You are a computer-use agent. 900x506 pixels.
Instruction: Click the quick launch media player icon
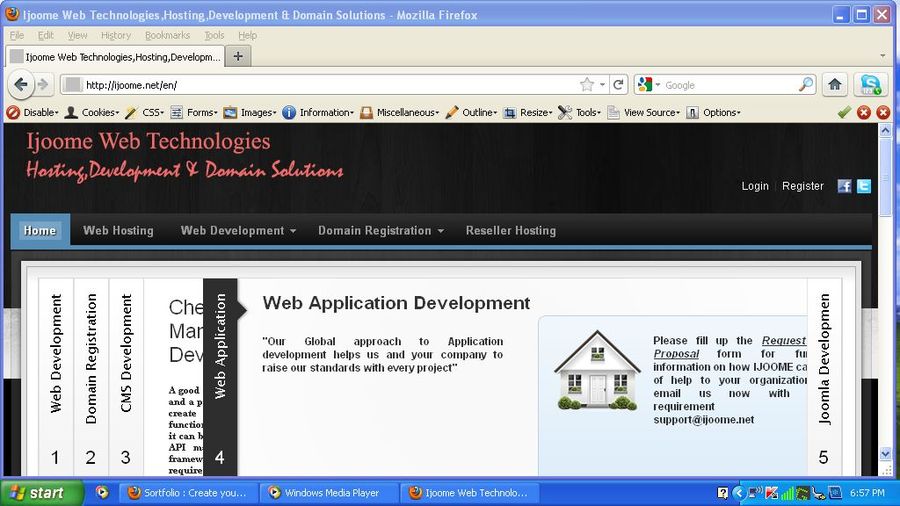pyautogui.click(x=102, y=492)
